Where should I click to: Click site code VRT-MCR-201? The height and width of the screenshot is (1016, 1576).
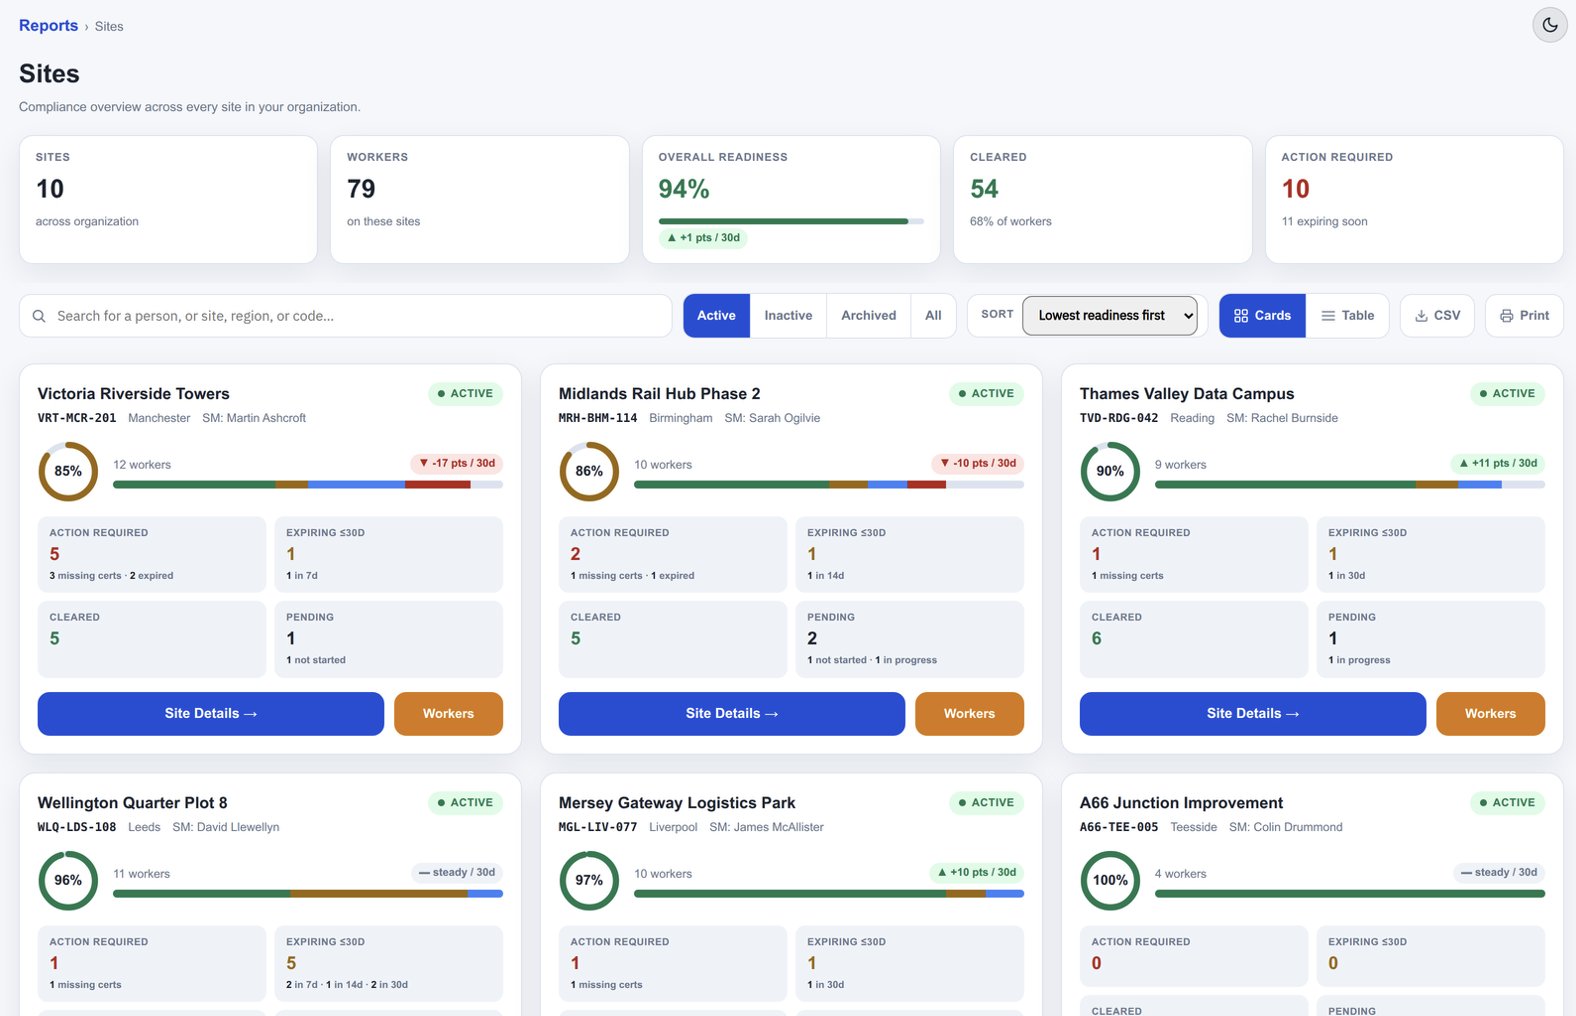pyautogui.click(x=77, y=418)
